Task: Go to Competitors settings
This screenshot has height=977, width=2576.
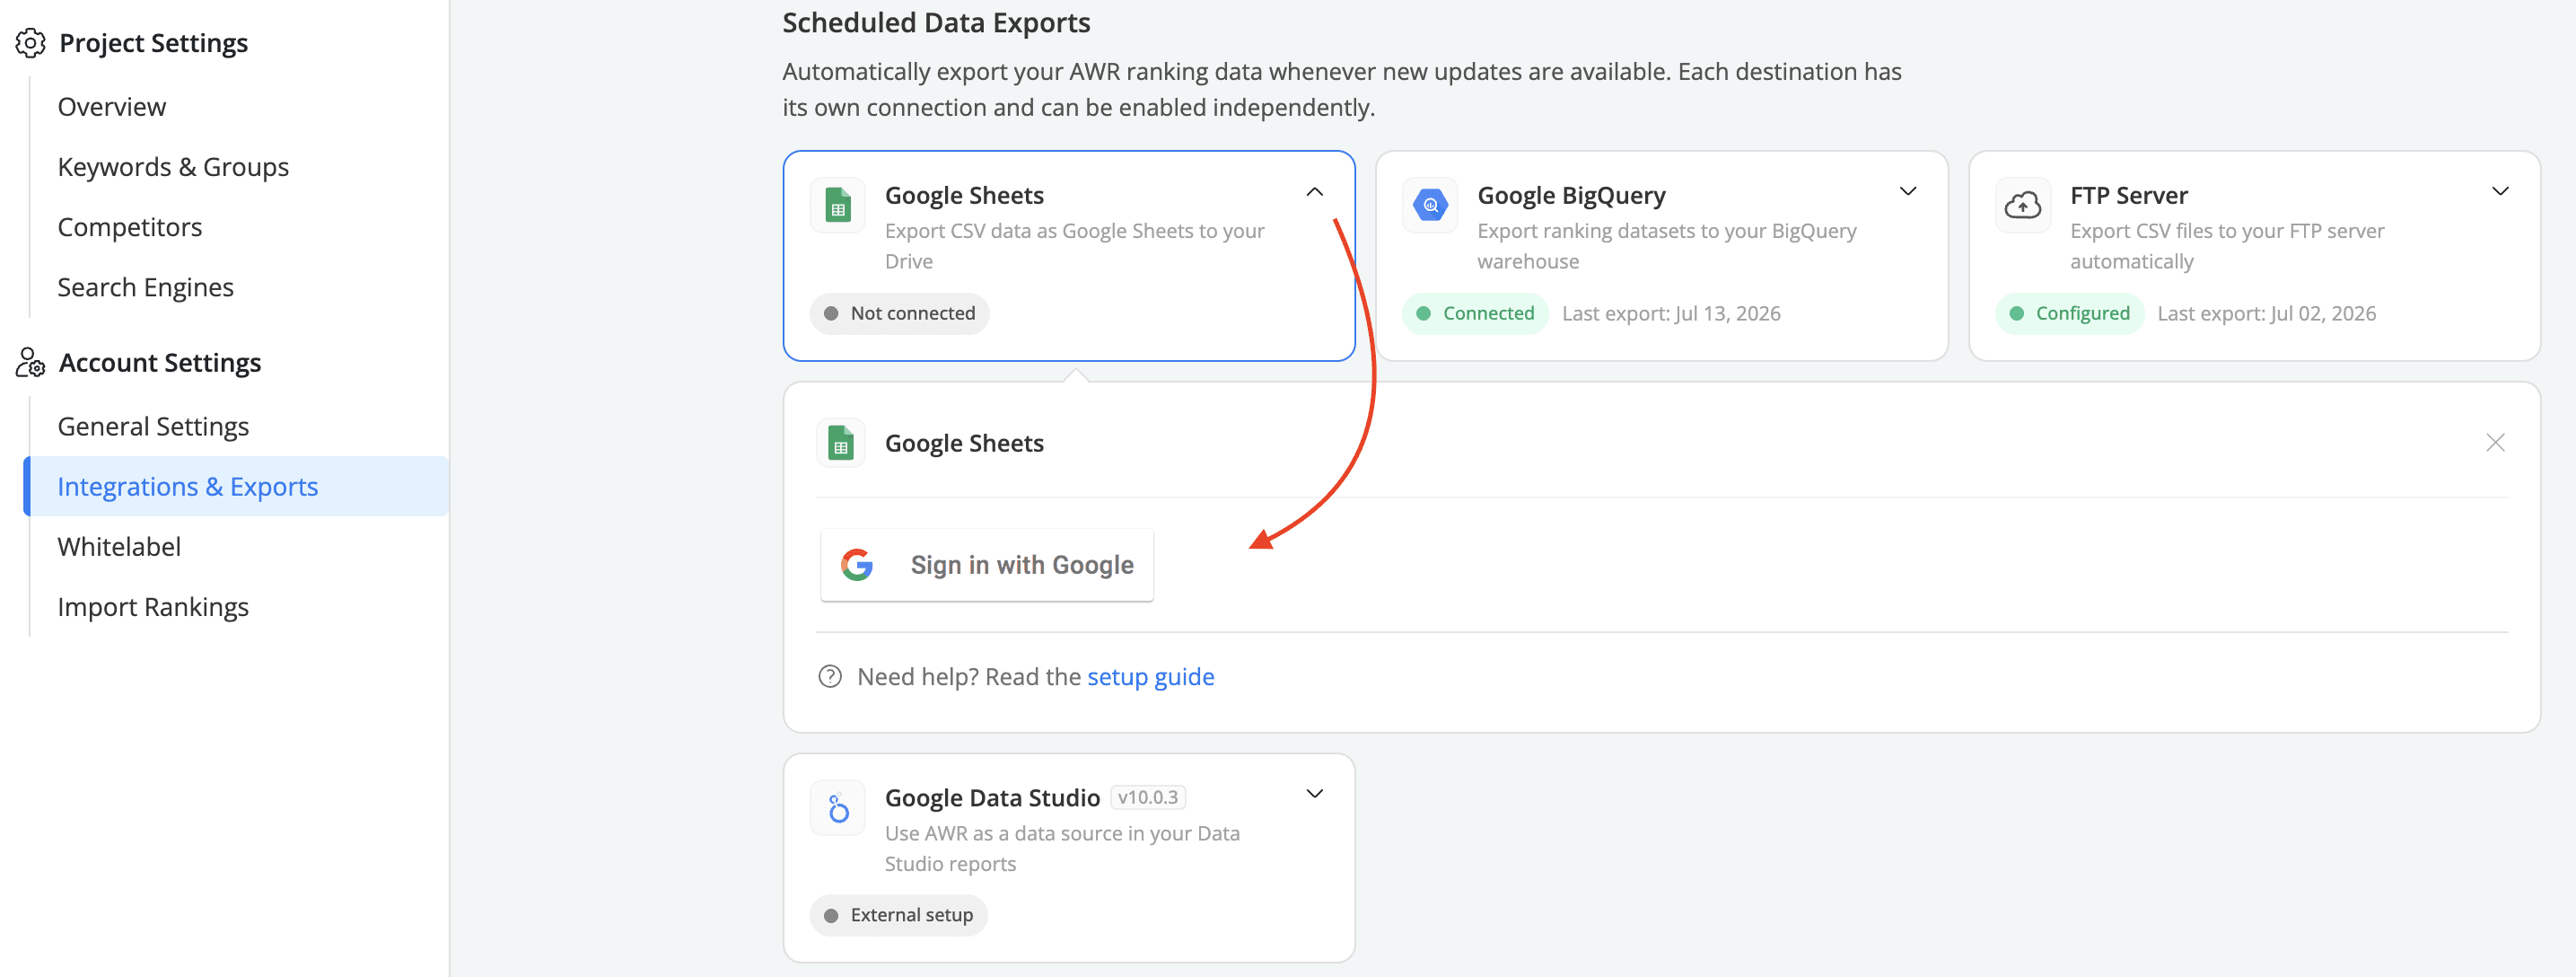Action: pos(129,227)
